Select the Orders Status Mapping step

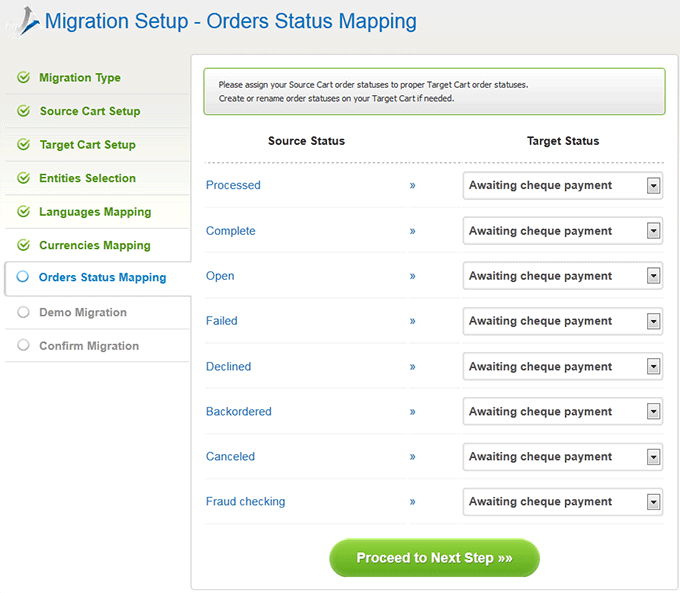click(102, 277)
